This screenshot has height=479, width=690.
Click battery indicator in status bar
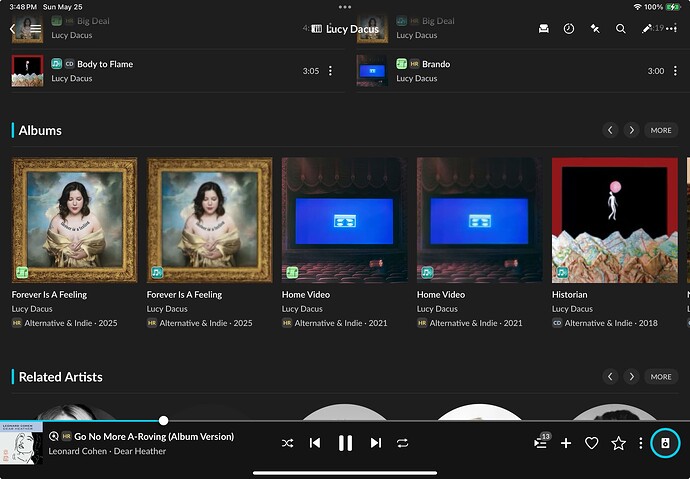(x=673, y=7)
